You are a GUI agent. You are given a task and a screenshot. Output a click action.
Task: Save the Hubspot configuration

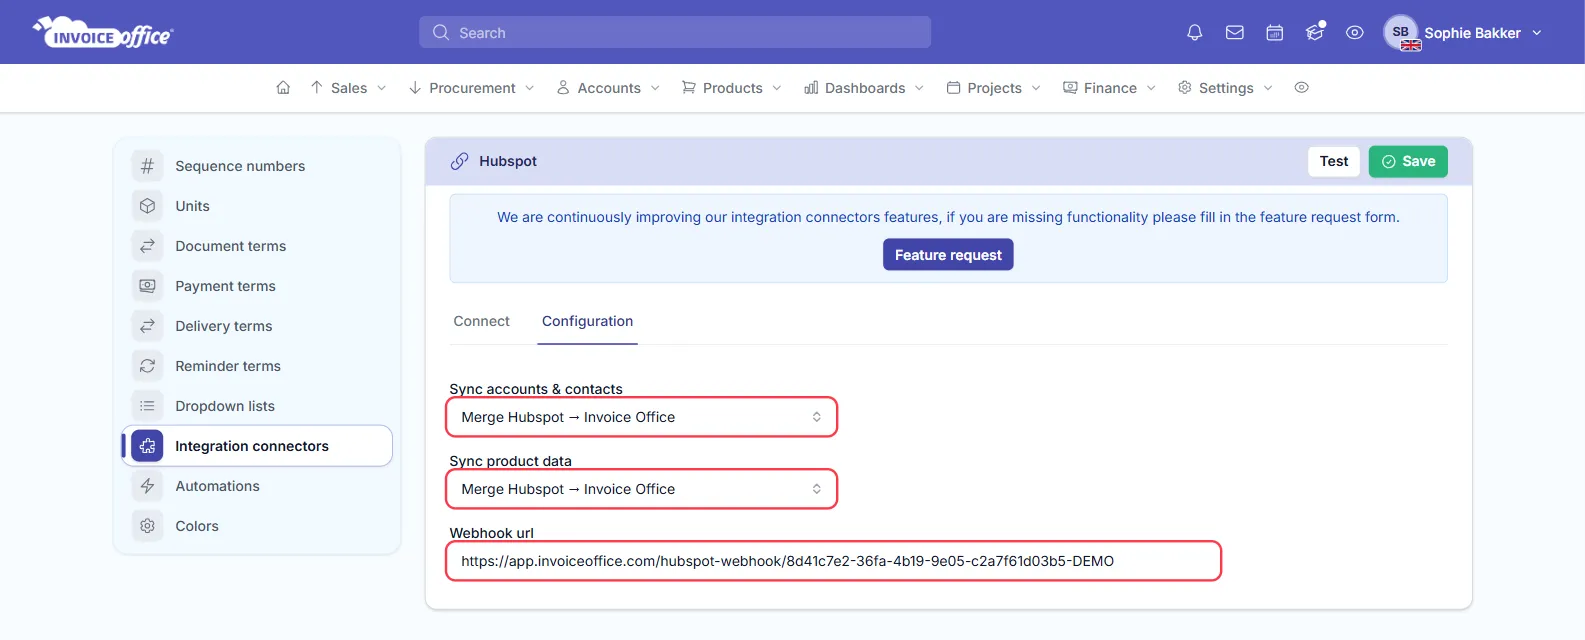pos(1408,161)
